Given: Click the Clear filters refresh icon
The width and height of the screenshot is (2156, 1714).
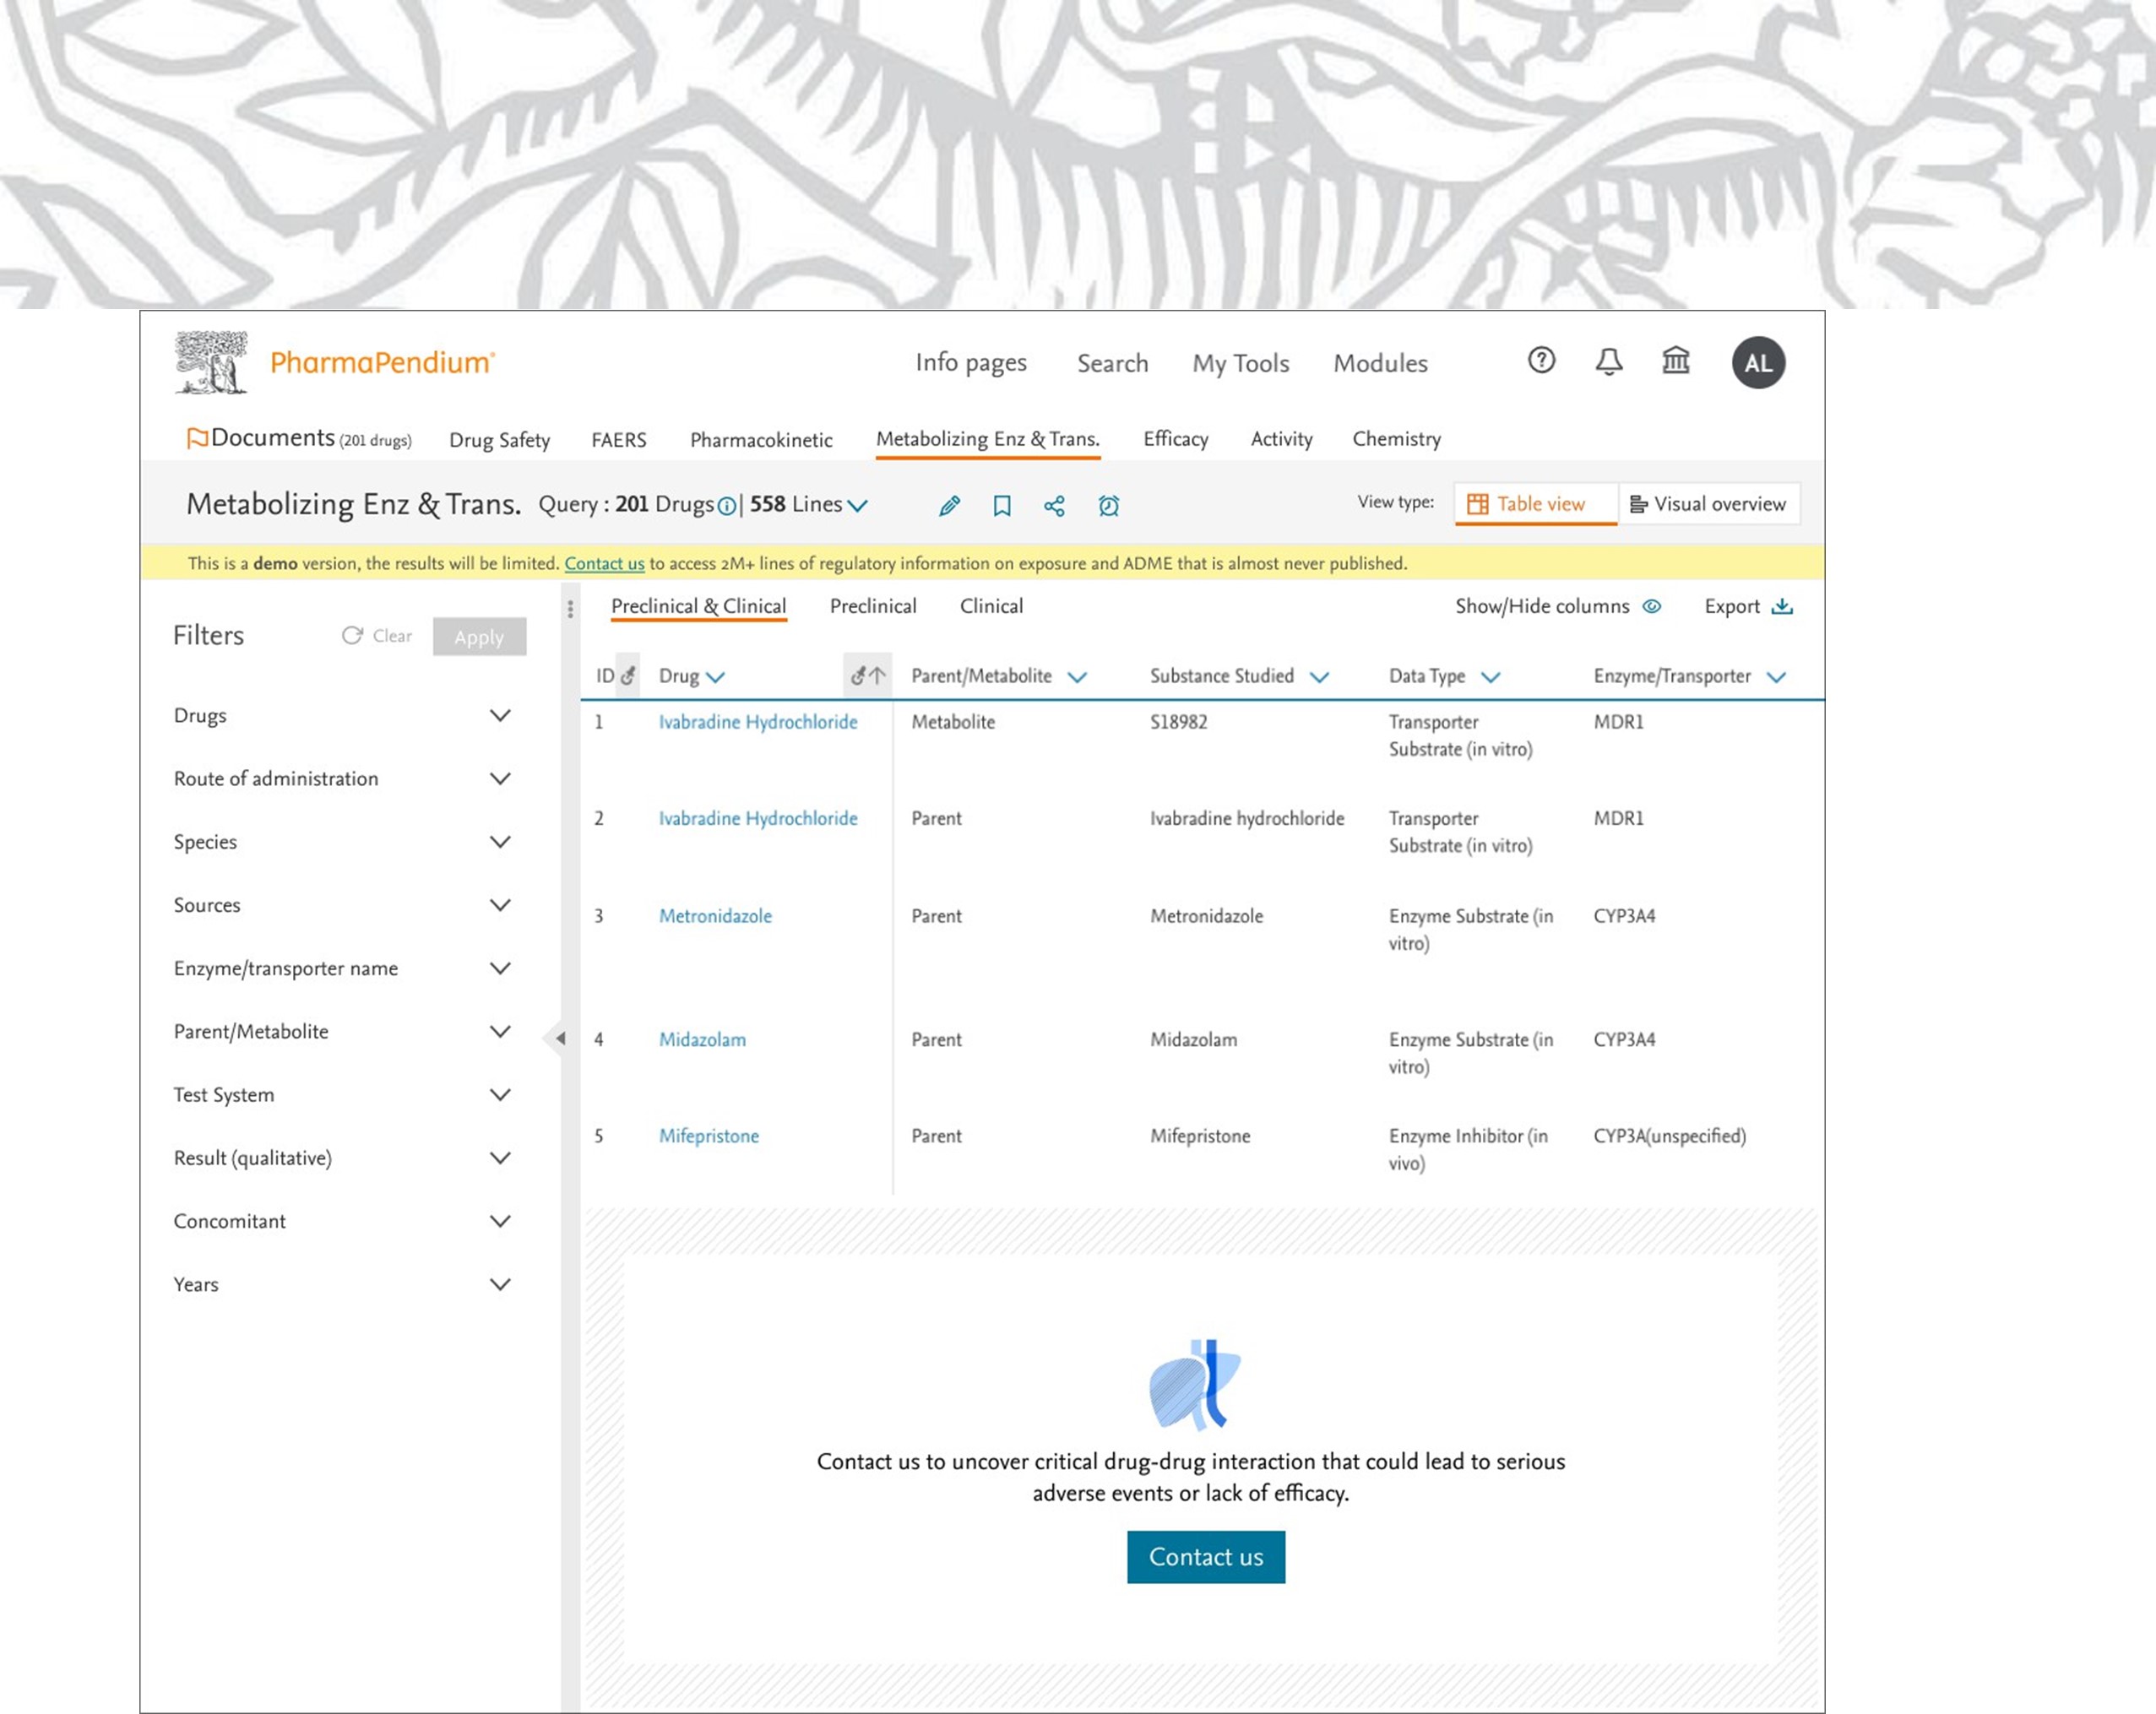Looking at the screenshot, I should [x=352, y=635].
